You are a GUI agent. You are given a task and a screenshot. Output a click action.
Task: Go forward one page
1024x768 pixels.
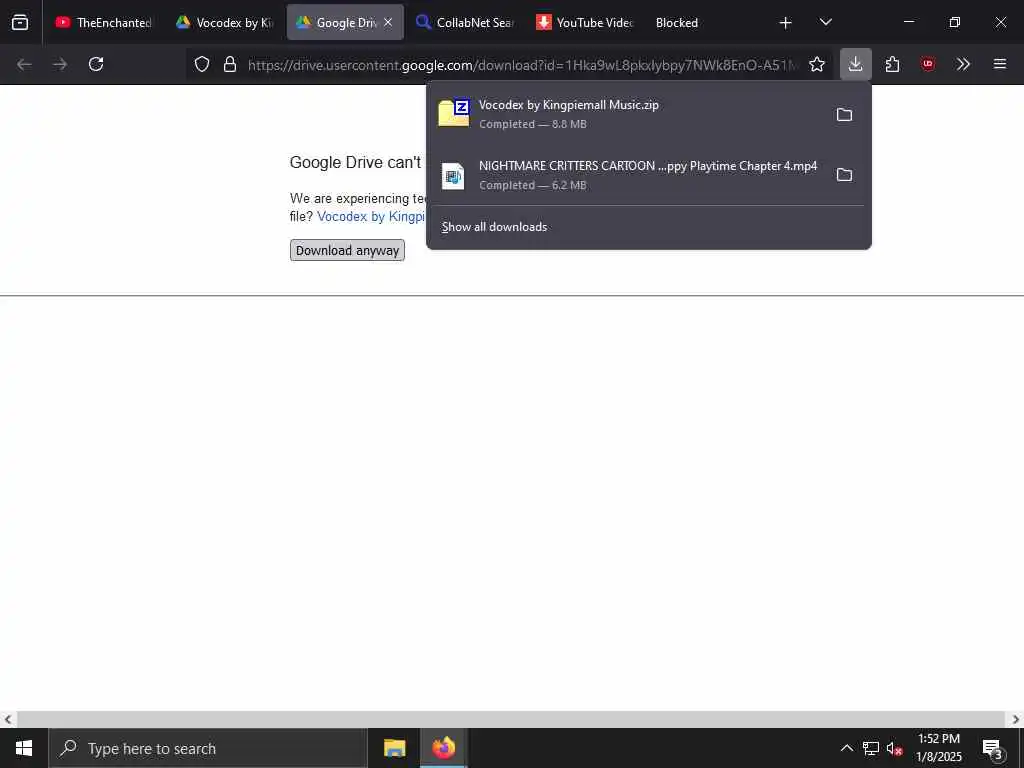60,64
